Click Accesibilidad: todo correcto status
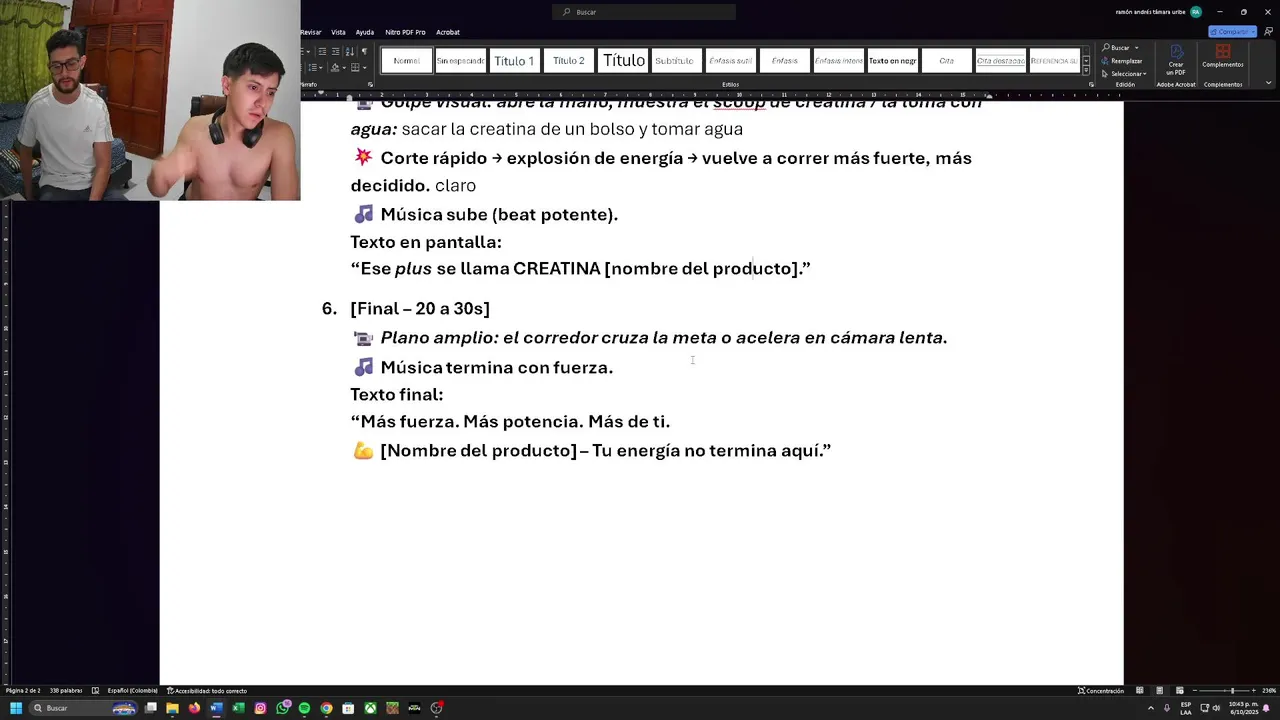1280x720 pixels. tap(207, 691)
